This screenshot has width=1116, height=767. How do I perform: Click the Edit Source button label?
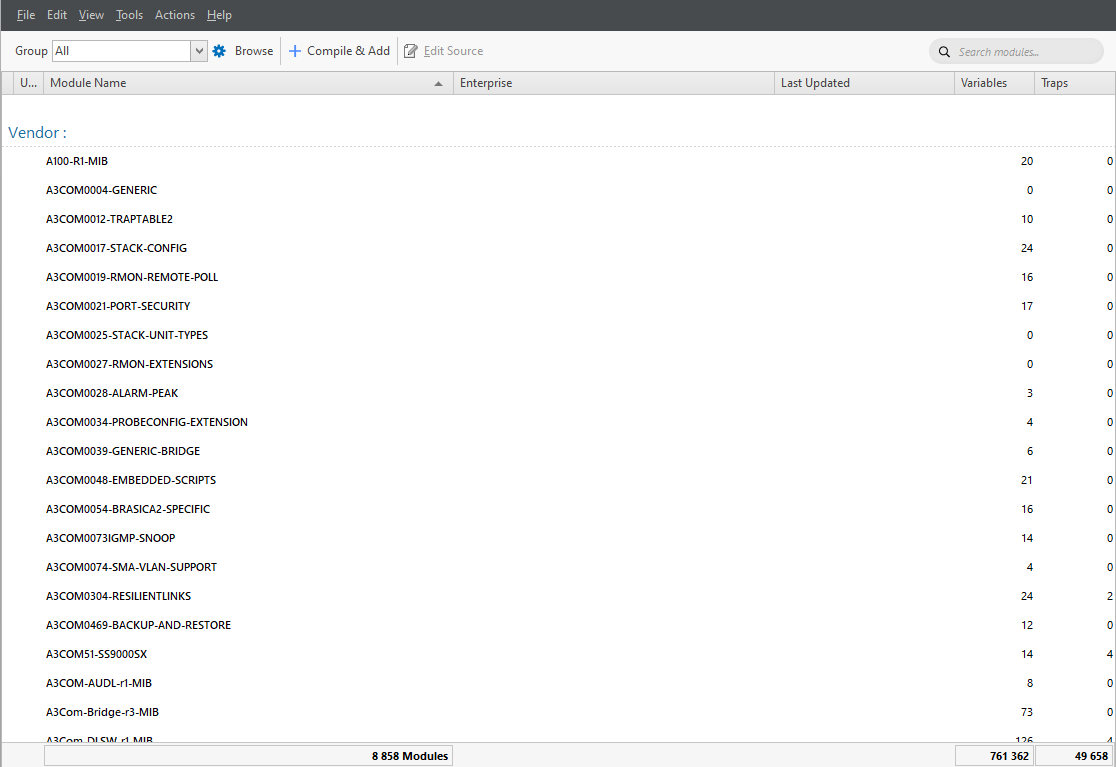[x=453, y=51]
